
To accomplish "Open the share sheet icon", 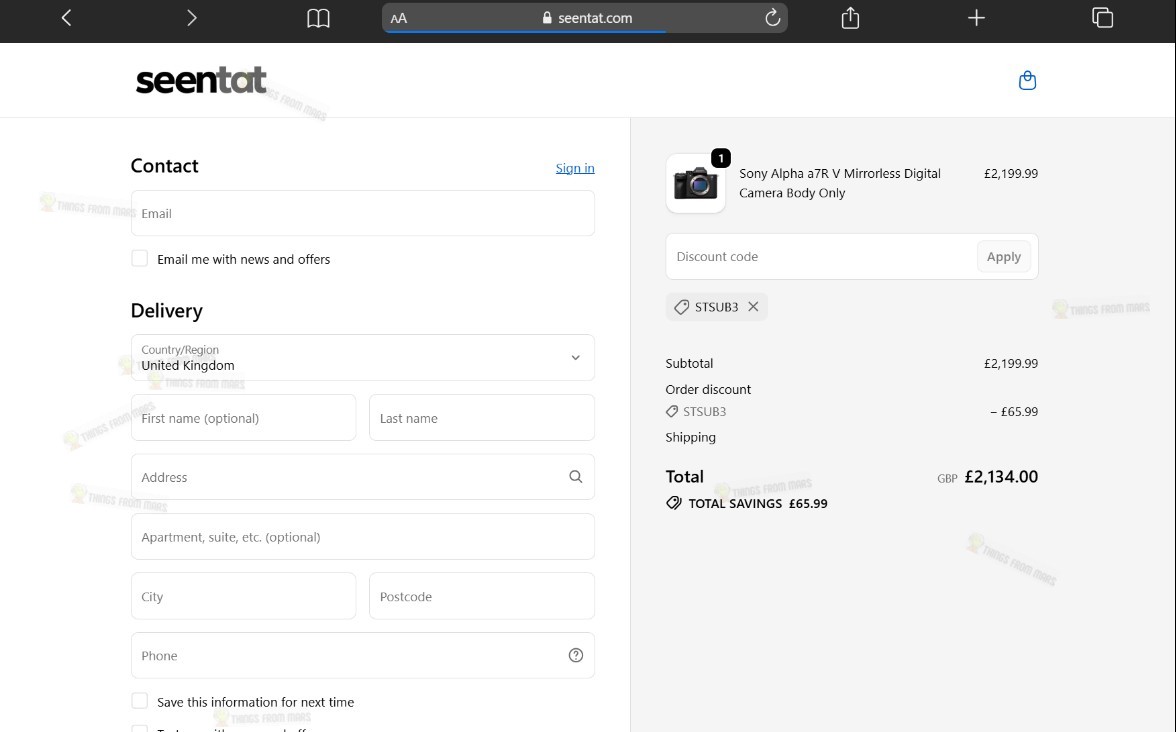I will click(x=850, y=17).
